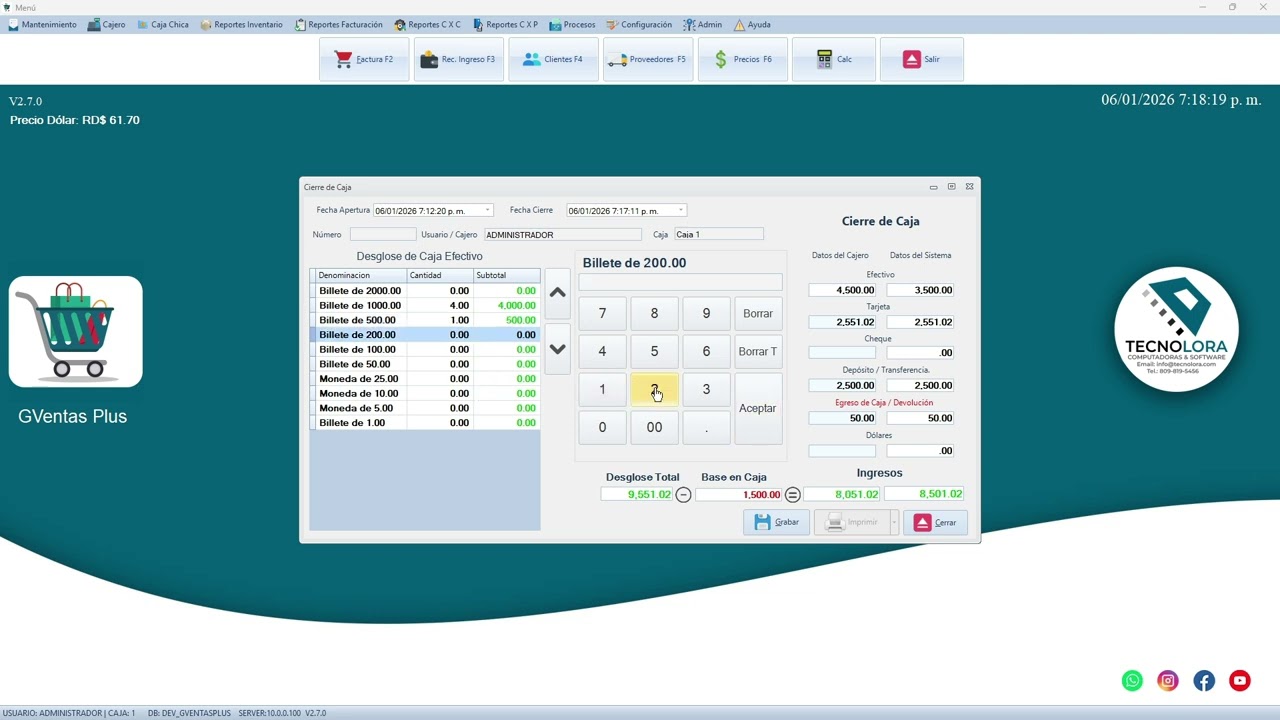Screen dimensions: 1280x720
Task: Click keypad digit 1
Action: point(602,390)
